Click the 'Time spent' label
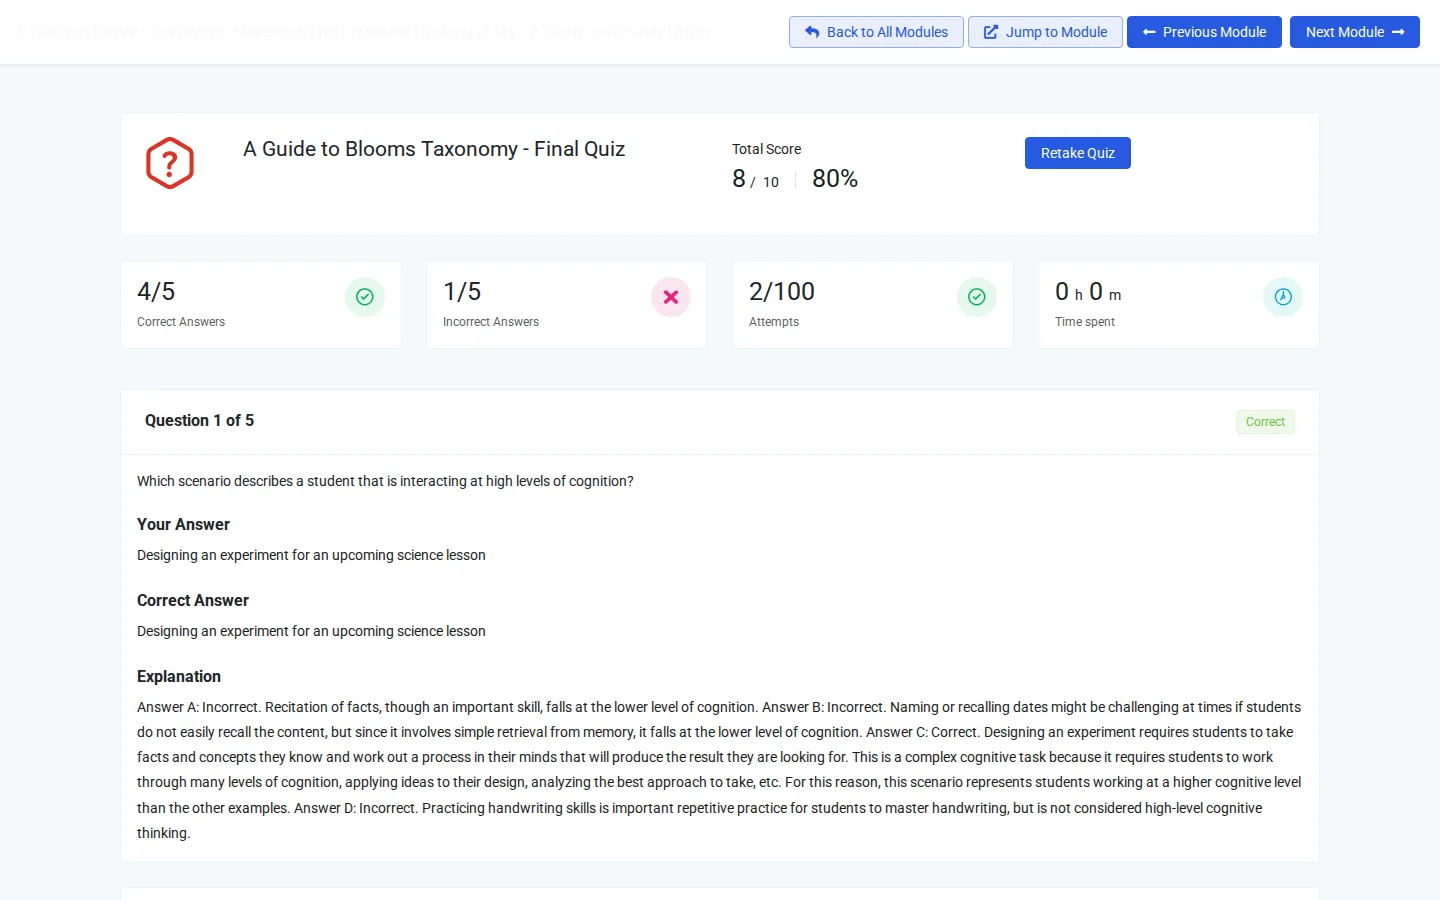This screenshot has height=900, width=1440. [x=1085, y=322]
